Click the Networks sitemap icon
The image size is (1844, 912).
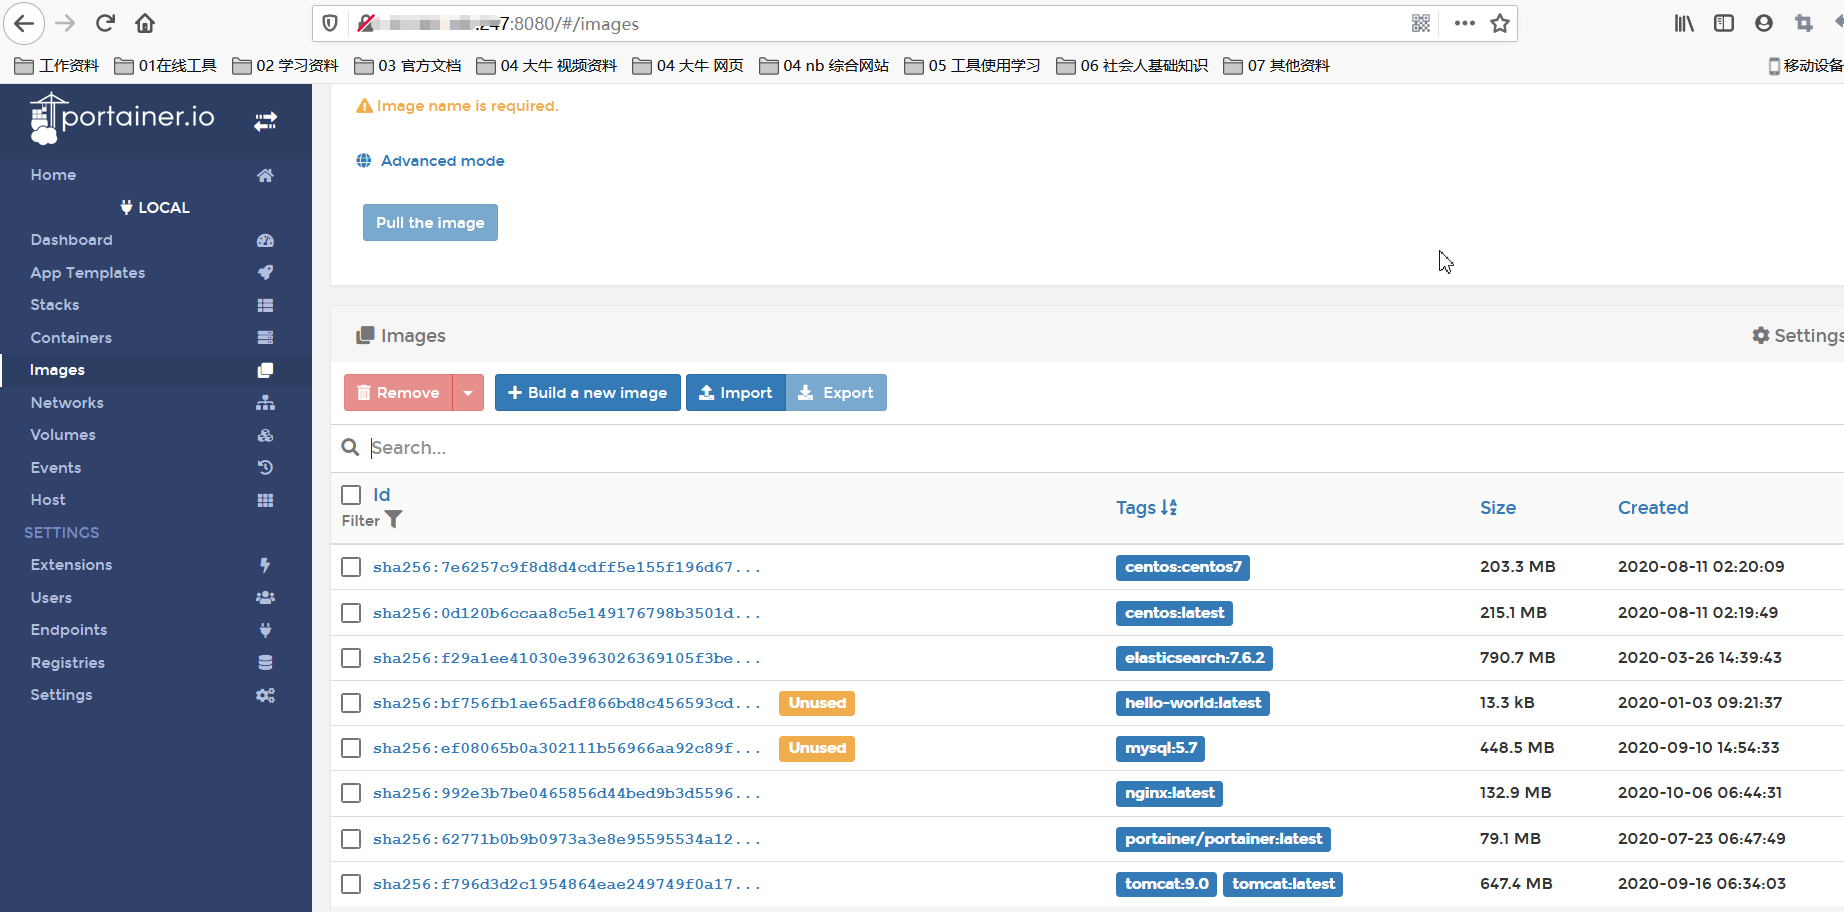click(x=265, y=402)
